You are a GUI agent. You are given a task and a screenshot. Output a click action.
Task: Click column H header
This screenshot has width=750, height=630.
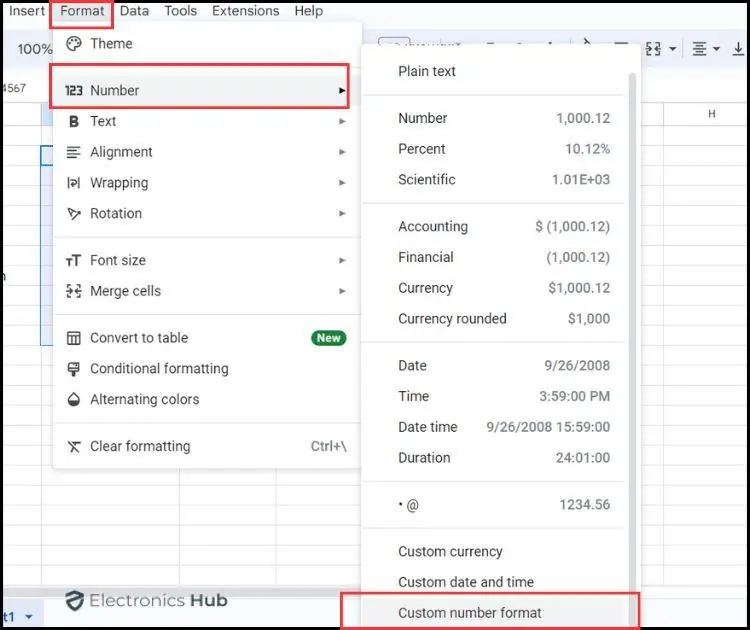click(712, 114)
